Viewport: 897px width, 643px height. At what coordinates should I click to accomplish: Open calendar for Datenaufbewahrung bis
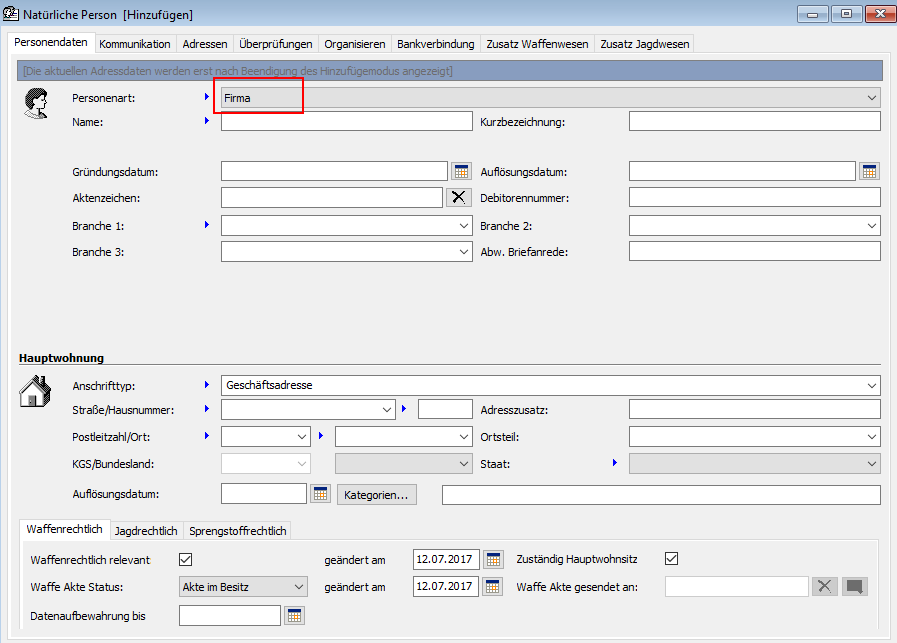point(294,615)
